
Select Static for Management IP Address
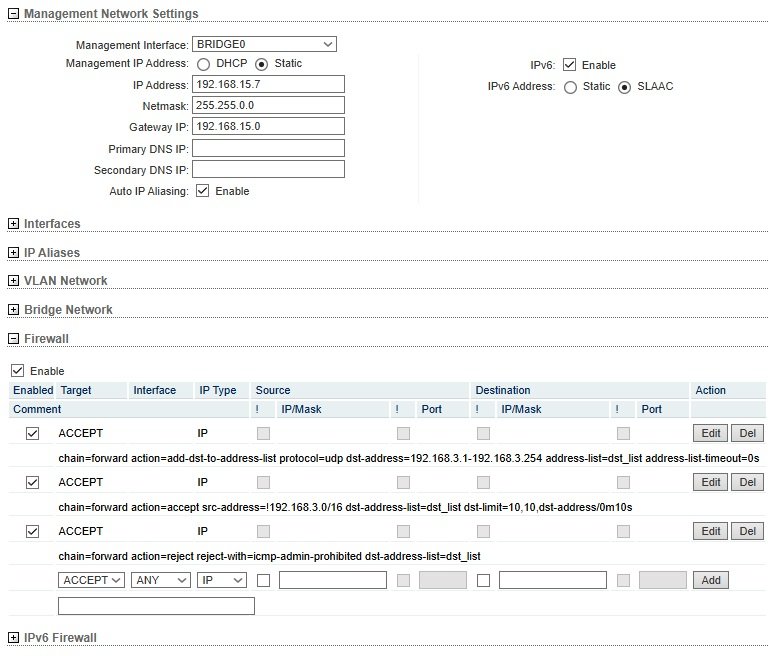[x=261, y=64]
